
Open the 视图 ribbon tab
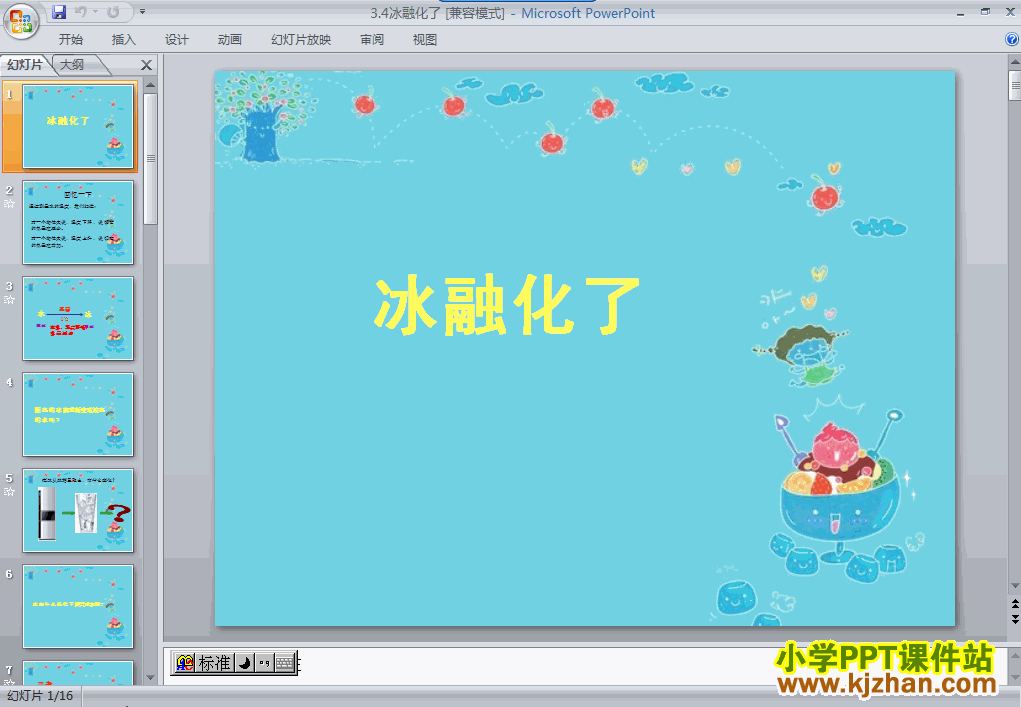coord(425,40)
